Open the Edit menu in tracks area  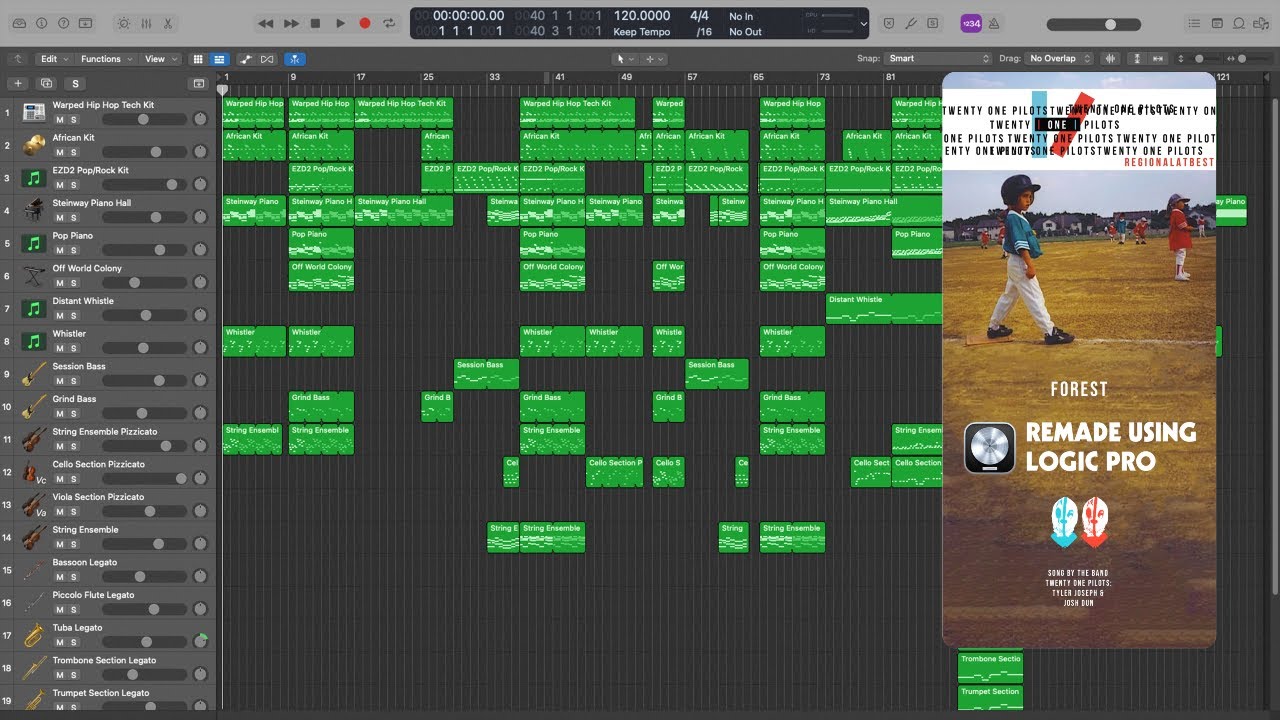[x=53, y=59]
